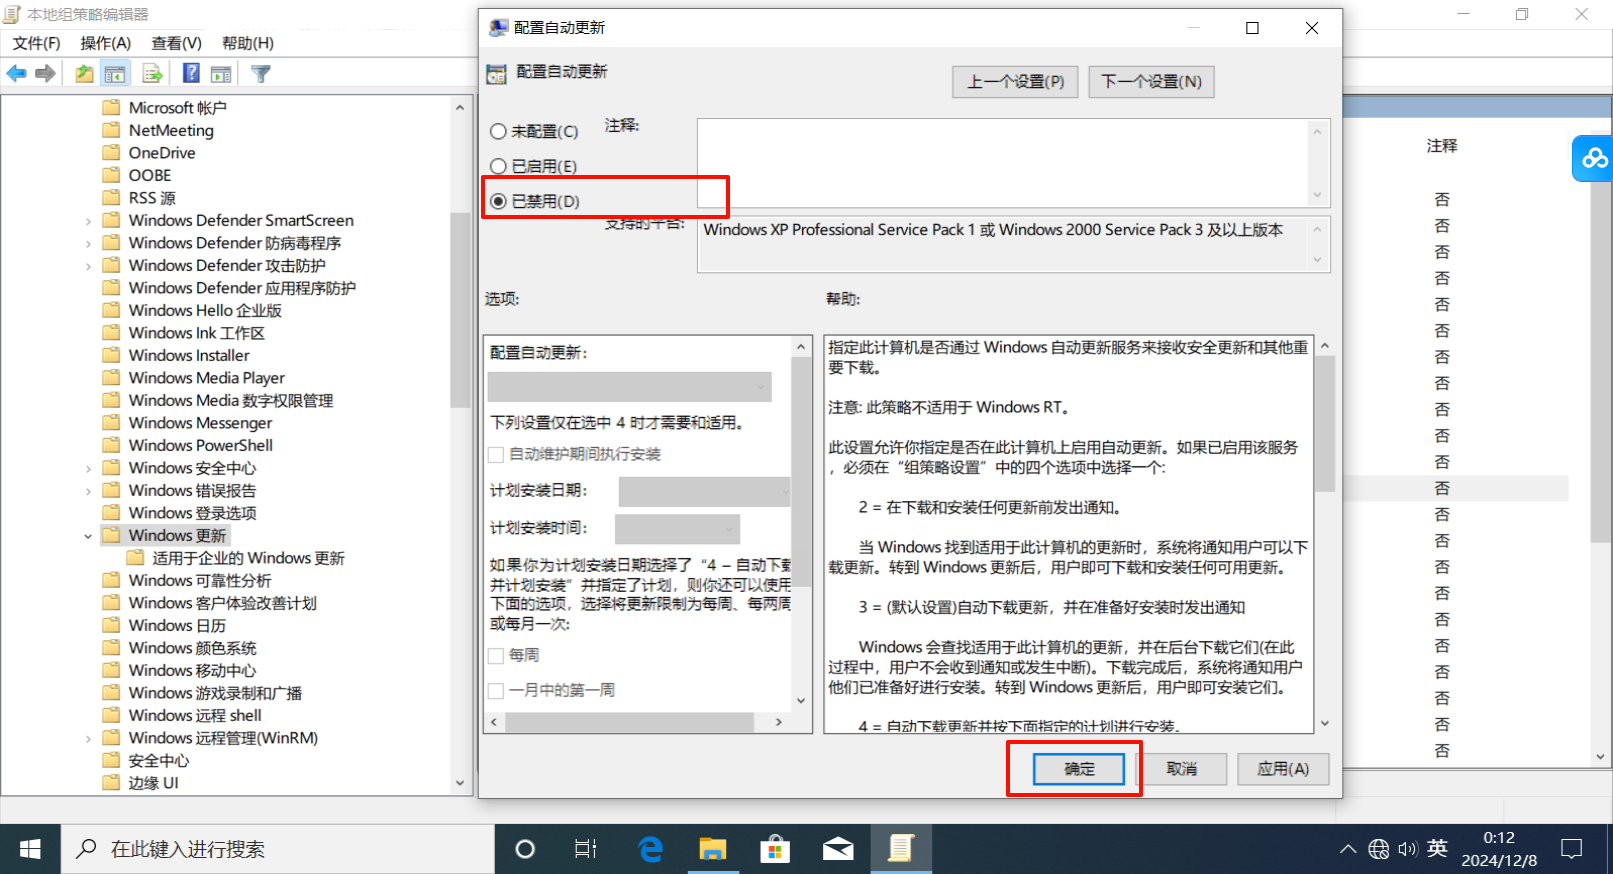This screenshot has height=874, width=1613.
Task: Open Microsoft Store from the taskbar
Action: 775,849
